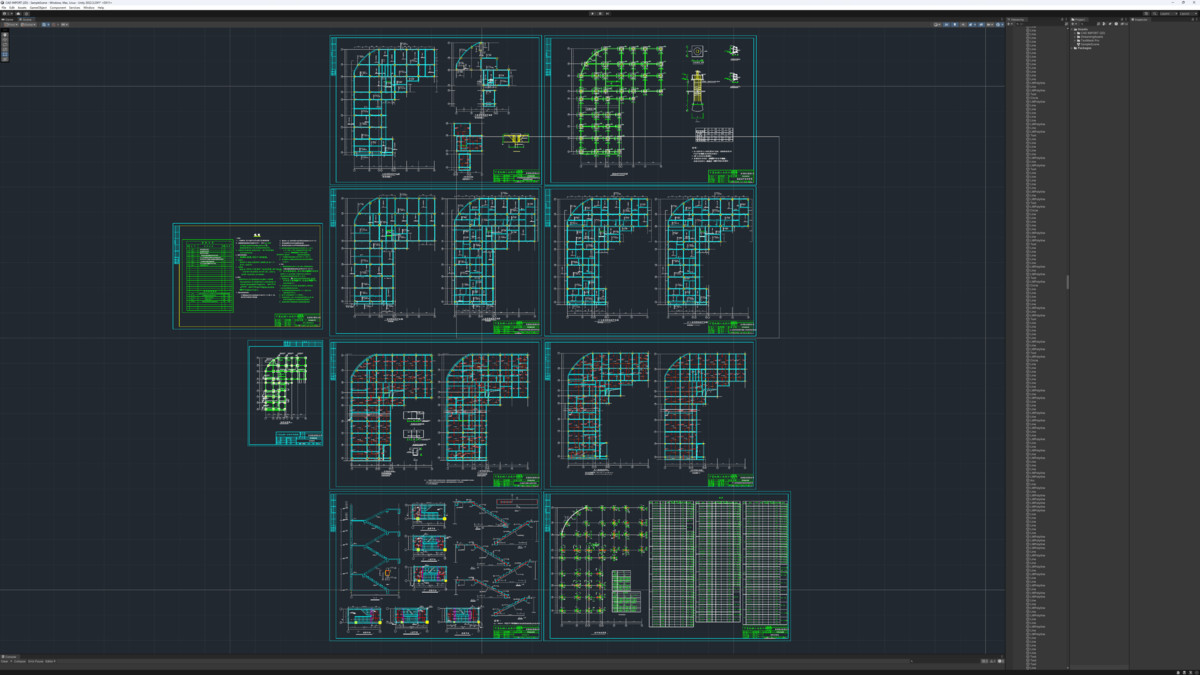
Task: Switch to the Console tab
Action: click(x=9, y=656)
